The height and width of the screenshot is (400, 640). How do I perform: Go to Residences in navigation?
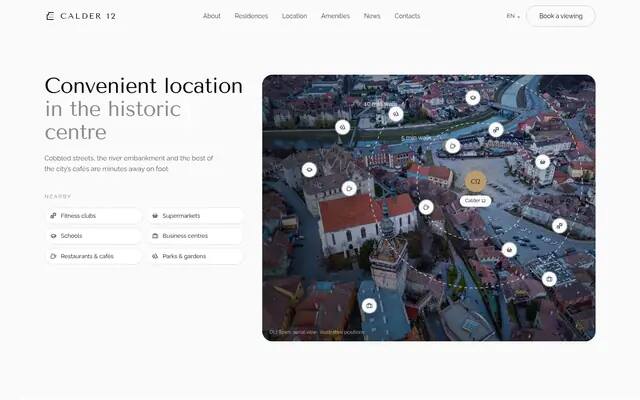pyautogui.click(x=251, y=16)
